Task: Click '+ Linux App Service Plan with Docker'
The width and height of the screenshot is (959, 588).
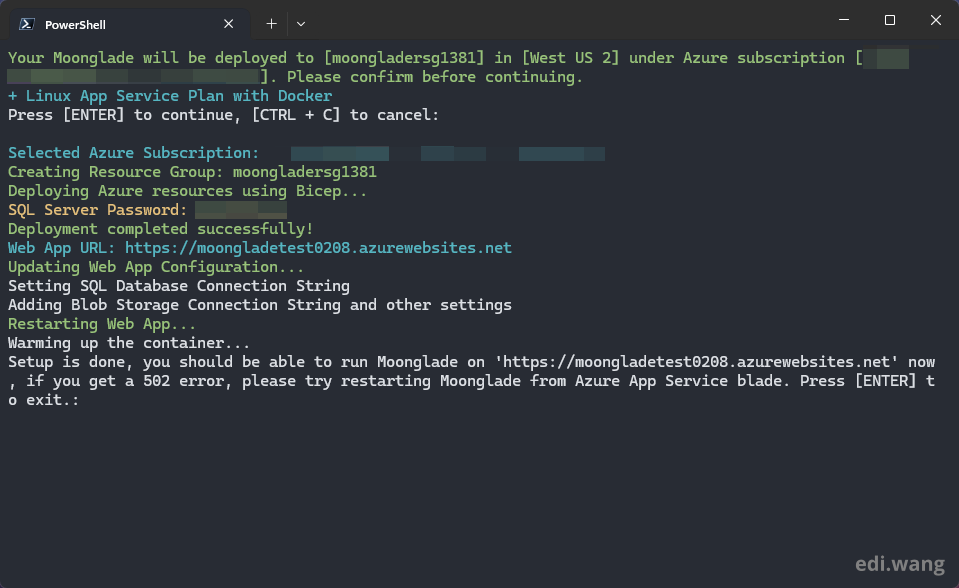Action: tap(170, 96)
